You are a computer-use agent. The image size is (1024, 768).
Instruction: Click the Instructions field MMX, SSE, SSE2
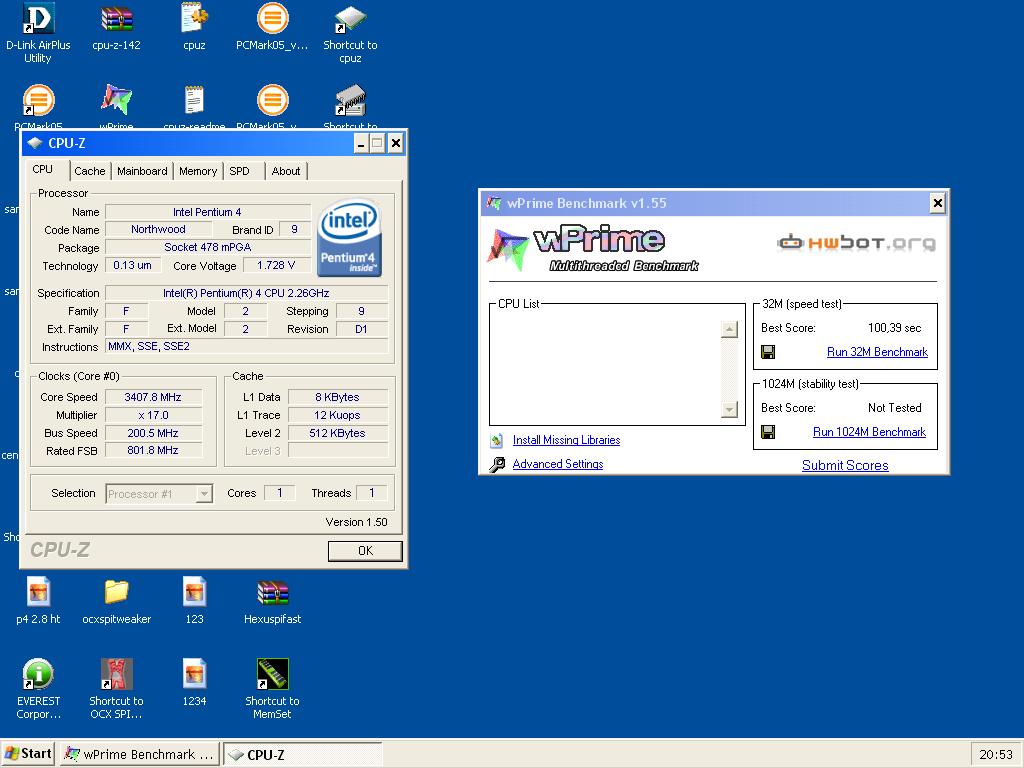247,346
